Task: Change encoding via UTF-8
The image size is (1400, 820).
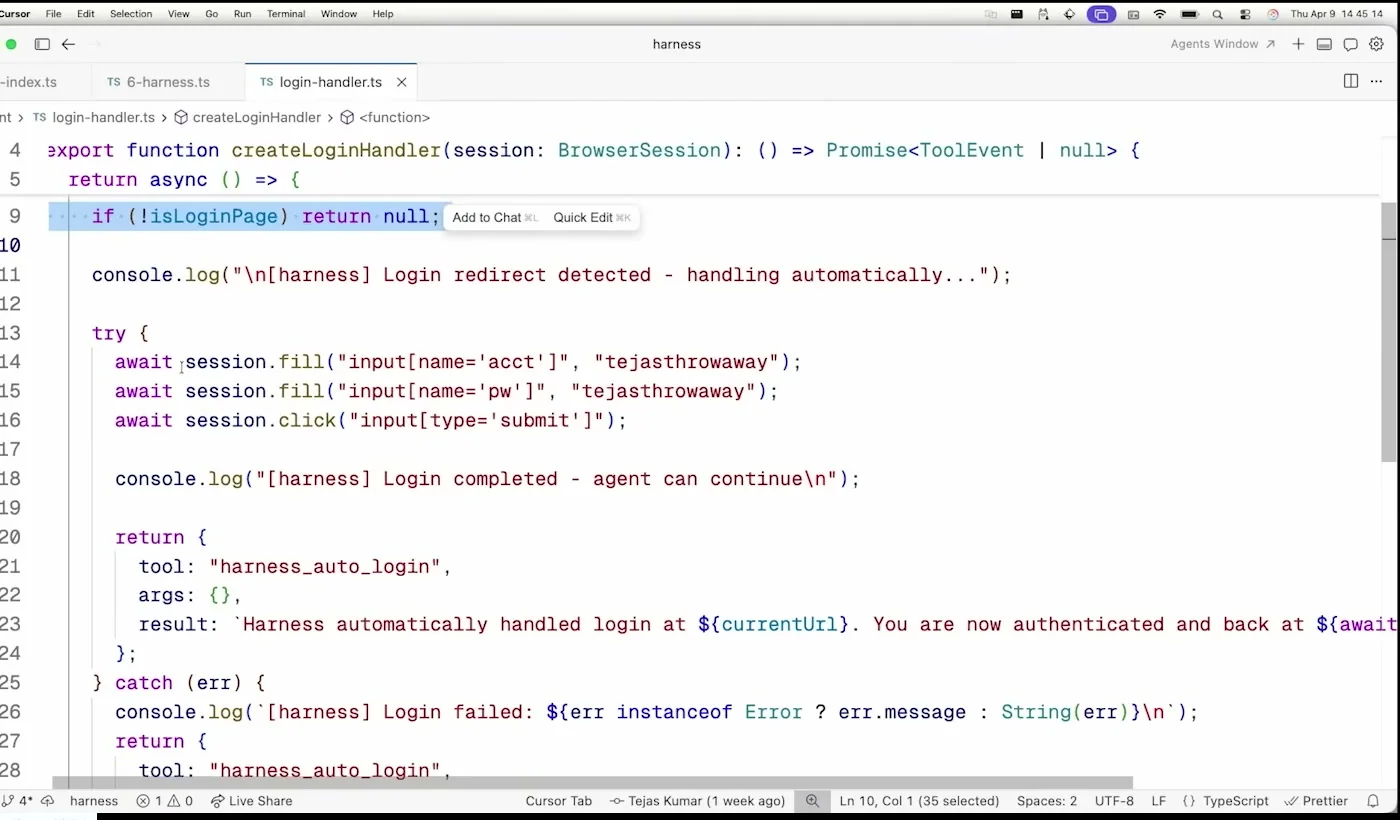Action: coord(1114,801)
